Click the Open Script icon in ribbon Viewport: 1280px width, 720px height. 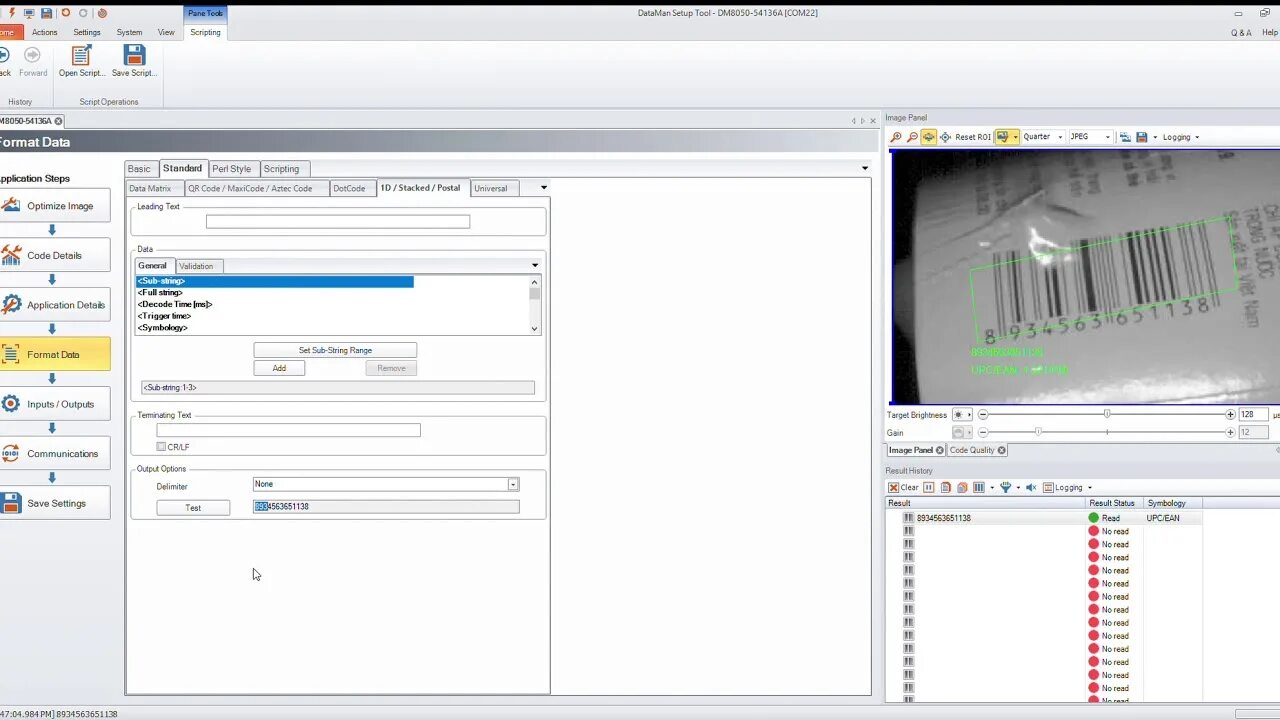click(x=82, y=56)
